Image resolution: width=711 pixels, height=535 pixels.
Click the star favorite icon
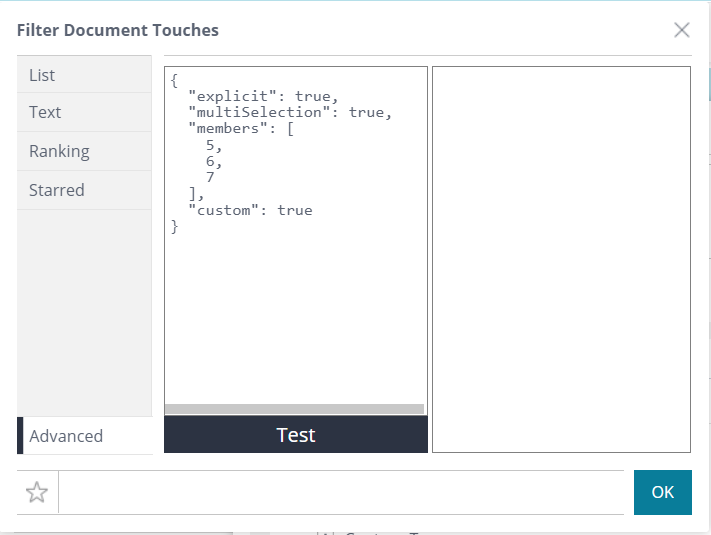(x=37, y=492)
